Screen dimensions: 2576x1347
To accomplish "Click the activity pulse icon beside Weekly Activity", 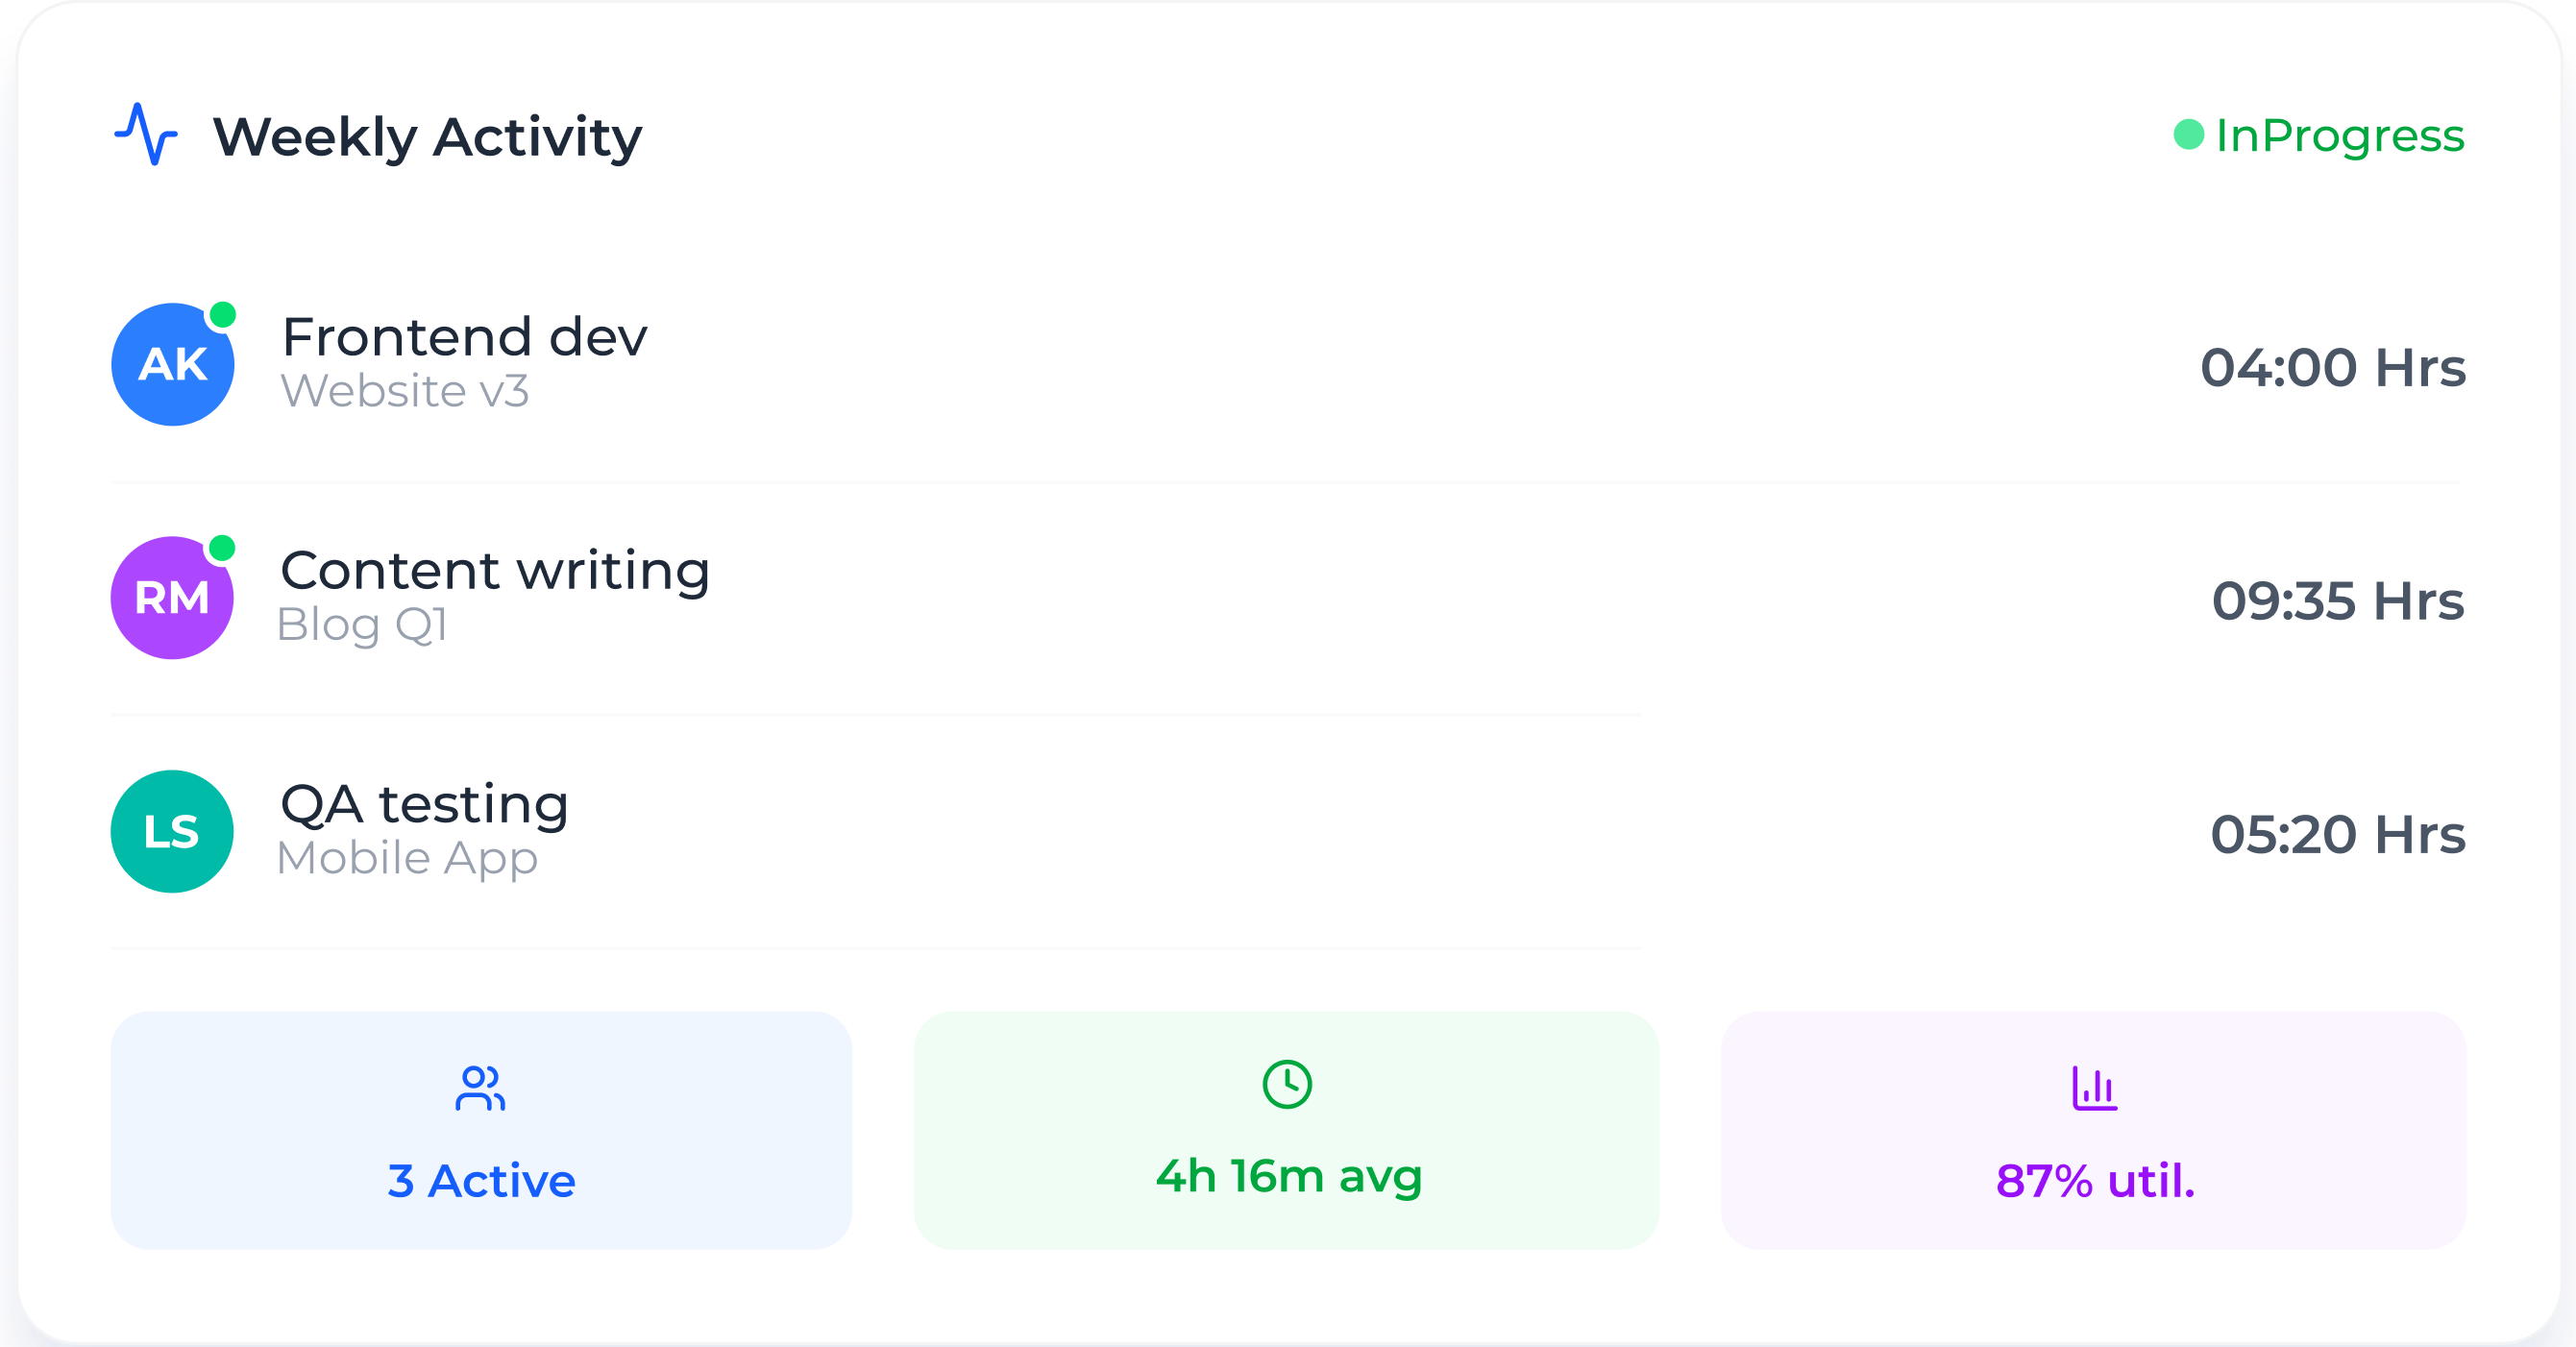I will [x=146, y=134].
